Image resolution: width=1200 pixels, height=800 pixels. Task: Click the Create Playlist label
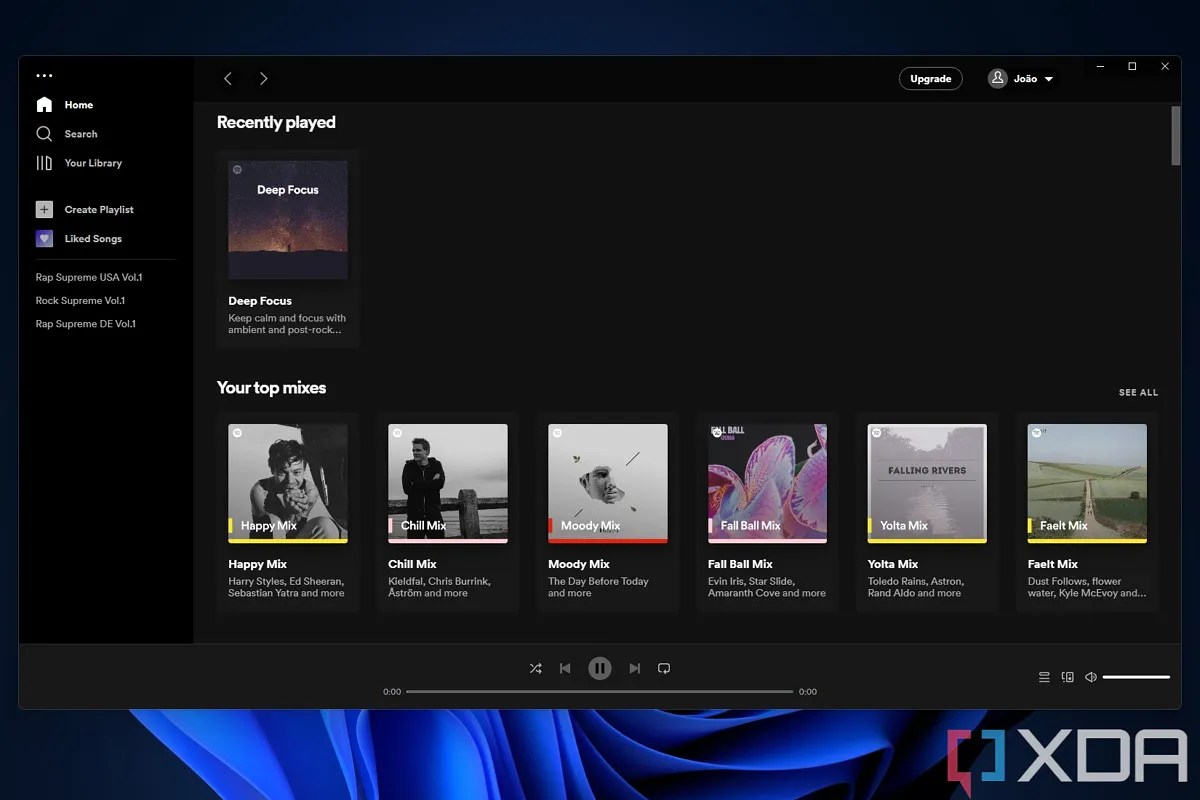[x=99, y=209]
